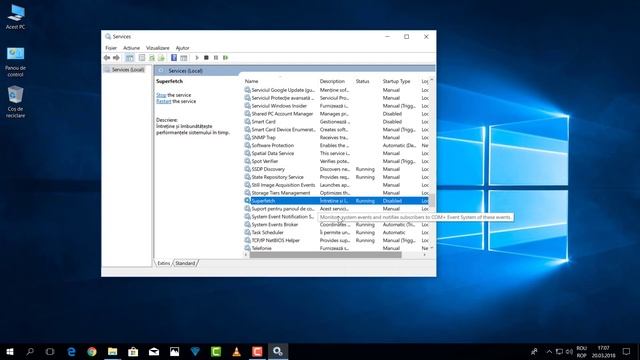This screenshot has width=640, height=360.
Task: Click the Back arrow in Services toolbar
Action: click(107, 58)
